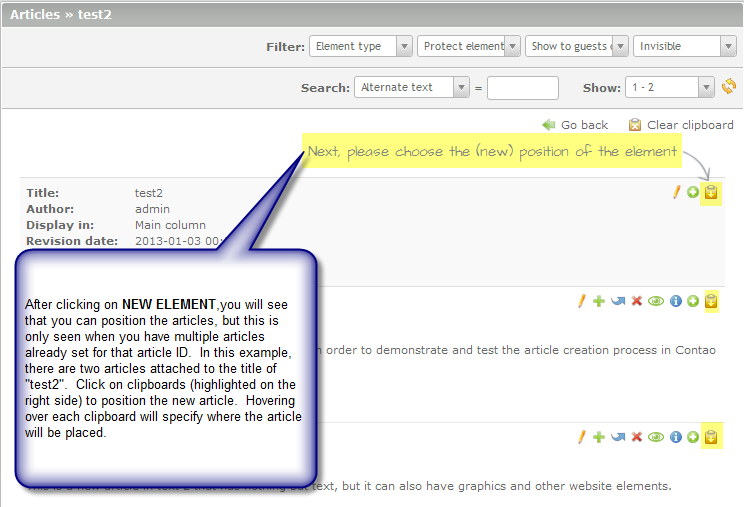Move the element mentioning 'article creation process in Contao'
This screenshot has width=744, height=507.
click(618, 301)
